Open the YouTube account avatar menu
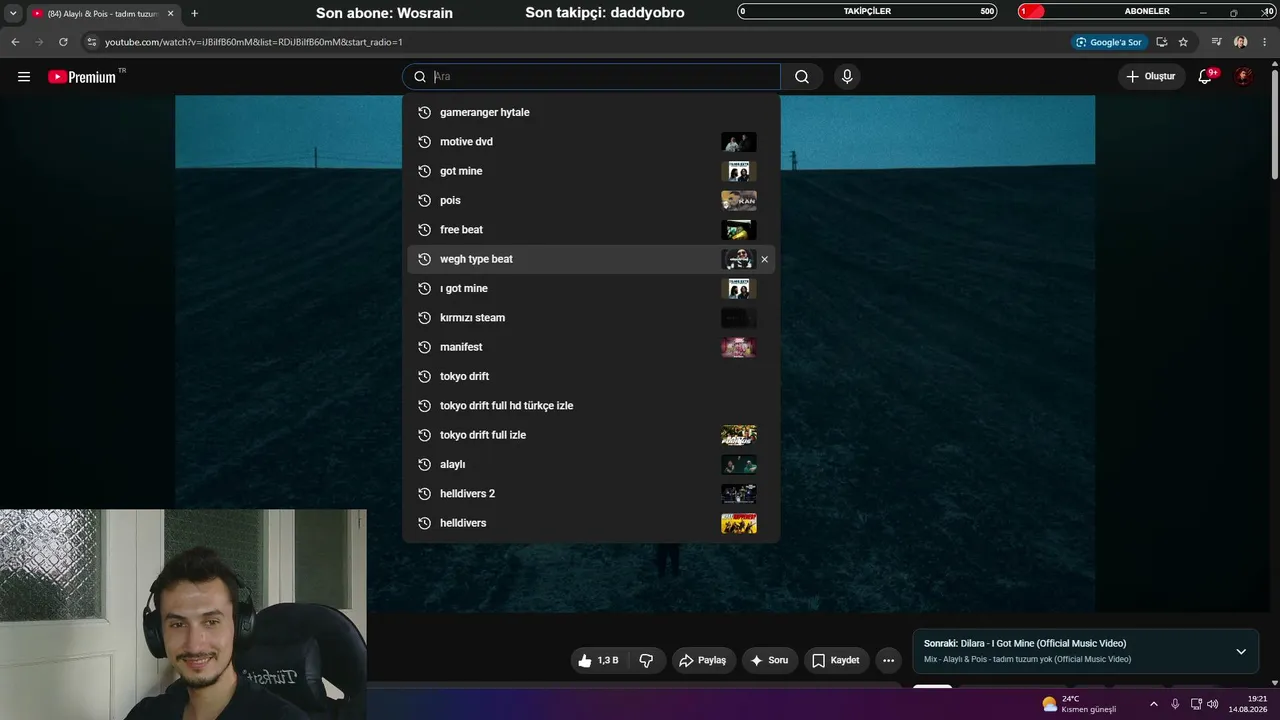 (1243, 77)
